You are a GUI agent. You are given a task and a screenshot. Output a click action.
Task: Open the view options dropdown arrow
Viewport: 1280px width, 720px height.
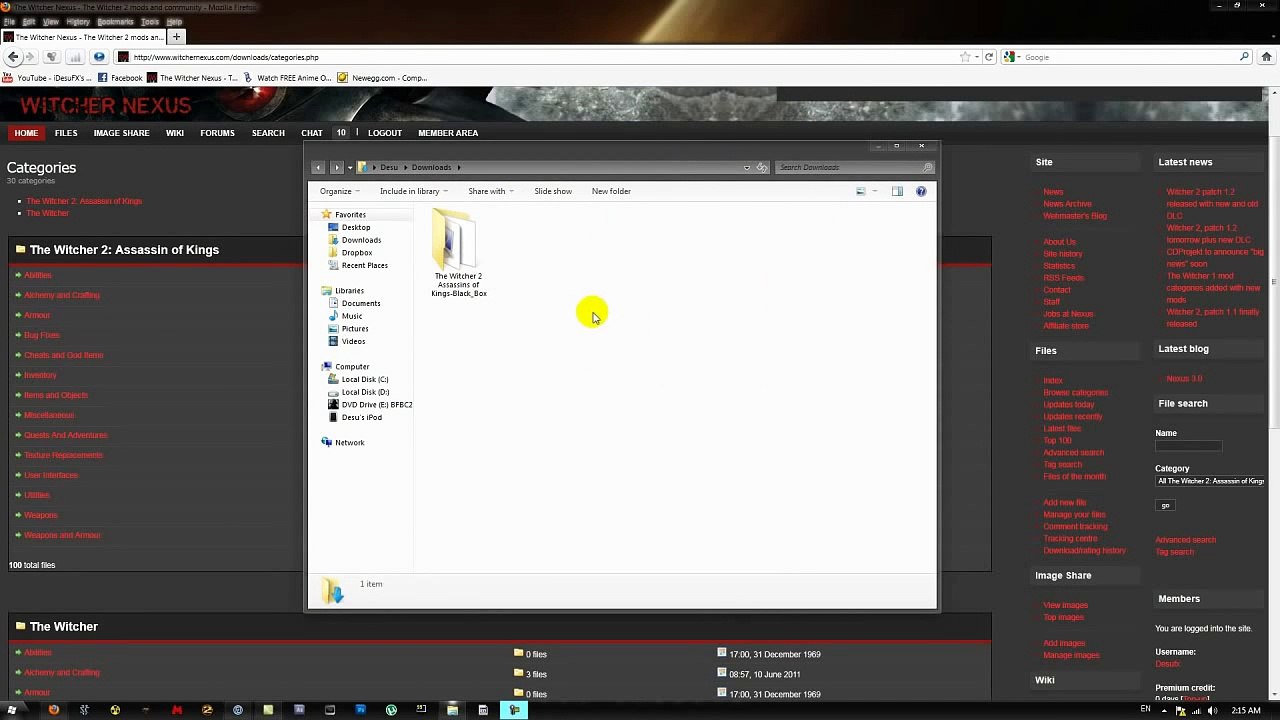874,191
